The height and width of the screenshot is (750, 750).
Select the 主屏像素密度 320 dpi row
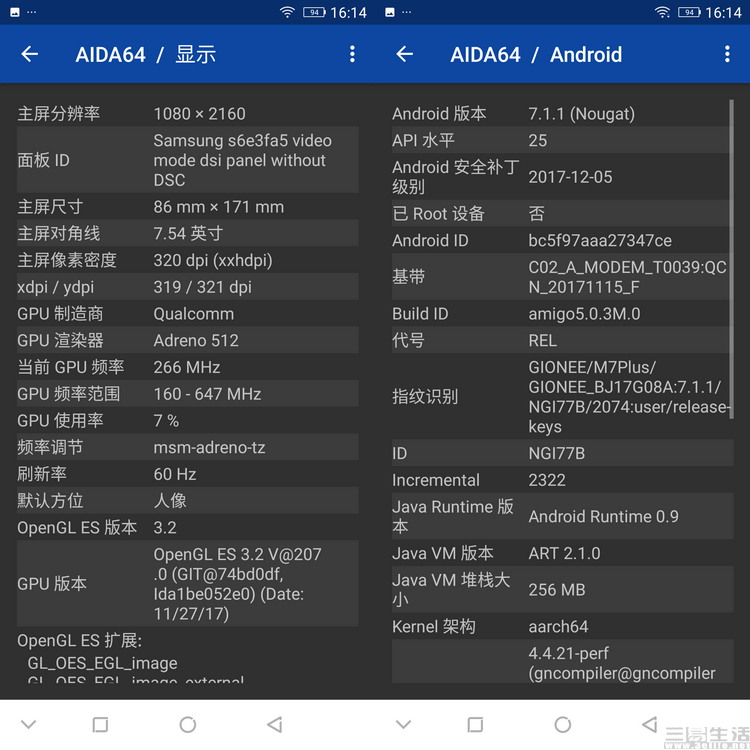pos(188,260)
